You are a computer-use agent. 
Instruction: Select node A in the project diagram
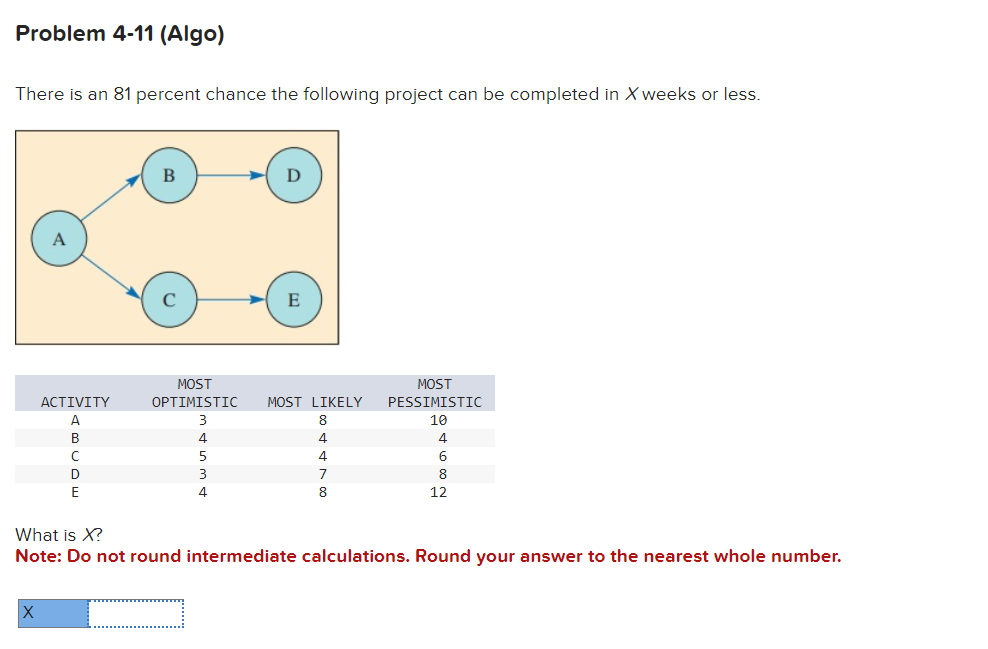60,238
